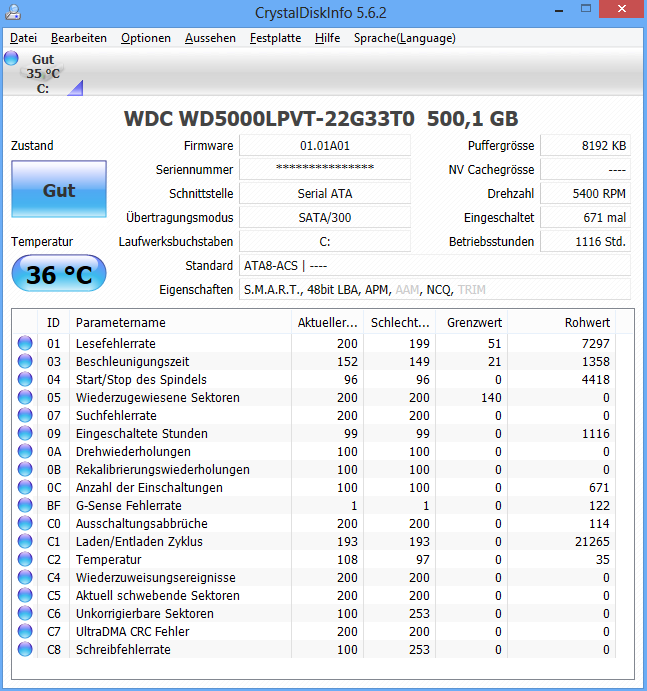
Task: Select the C: drive status circle icon
Action: [x=11, y=58]
